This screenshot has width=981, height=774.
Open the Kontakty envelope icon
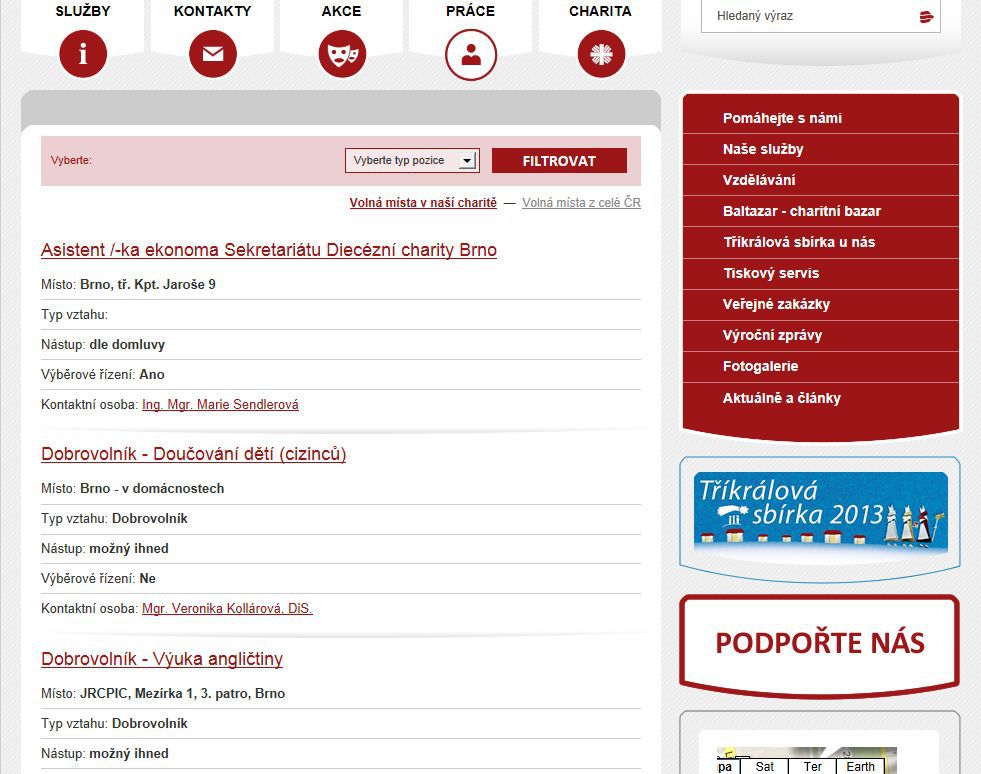pyautogui.click(x=213, y=54)
